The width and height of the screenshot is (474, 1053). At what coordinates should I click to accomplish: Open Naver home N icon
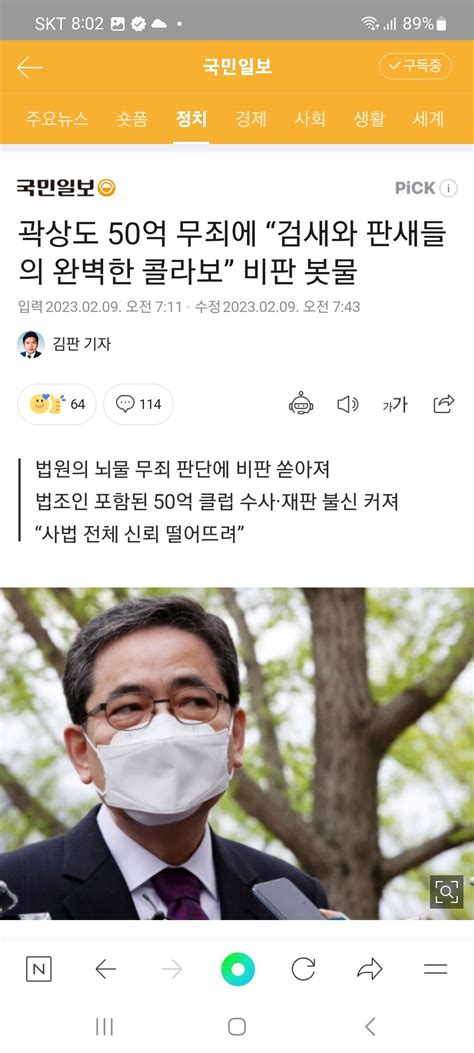click(x=38, y=969)
